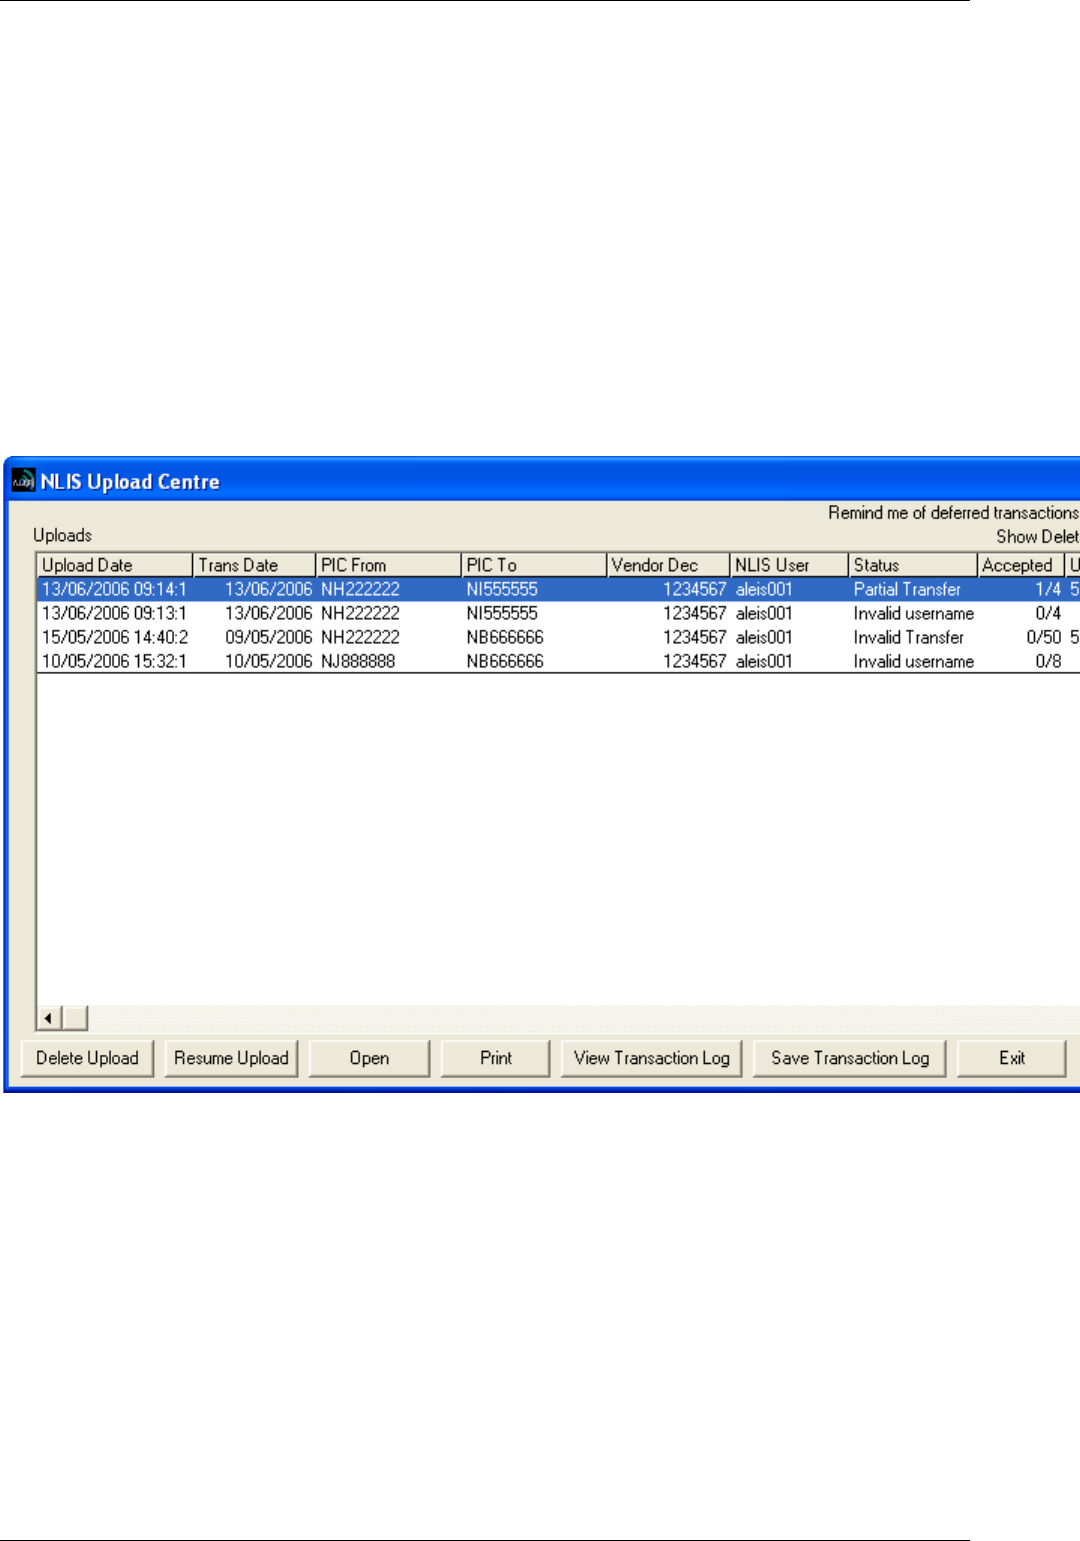Click the NLIS Upload Centre title bar icon
This screenshot has width=1080, height=1541.
(x=22, y=481)
